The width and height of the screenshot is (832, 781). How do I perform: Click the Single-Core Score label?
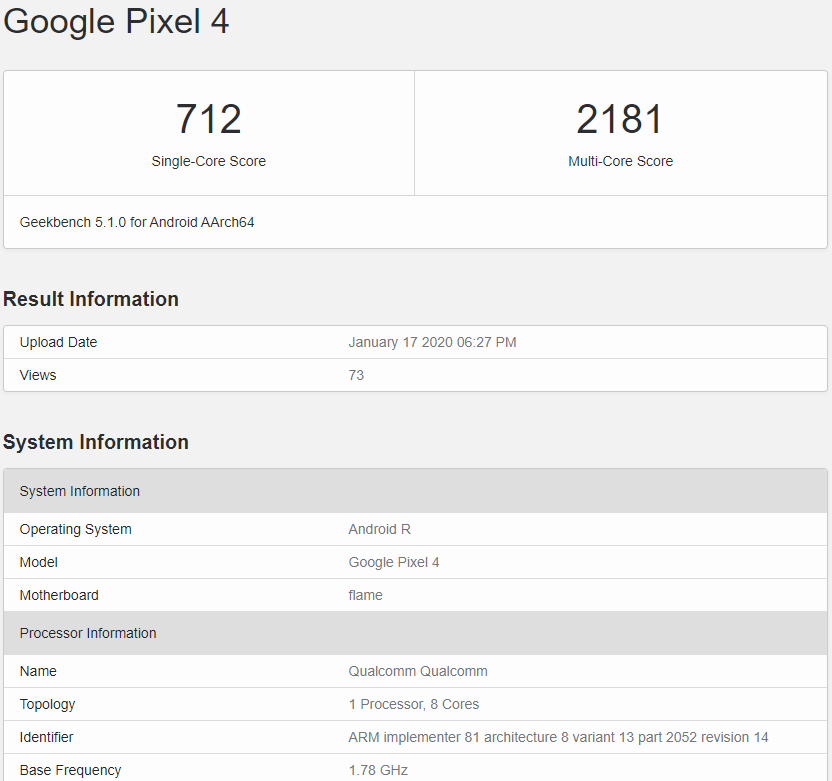pyautogui.click(x=209, y=161)
